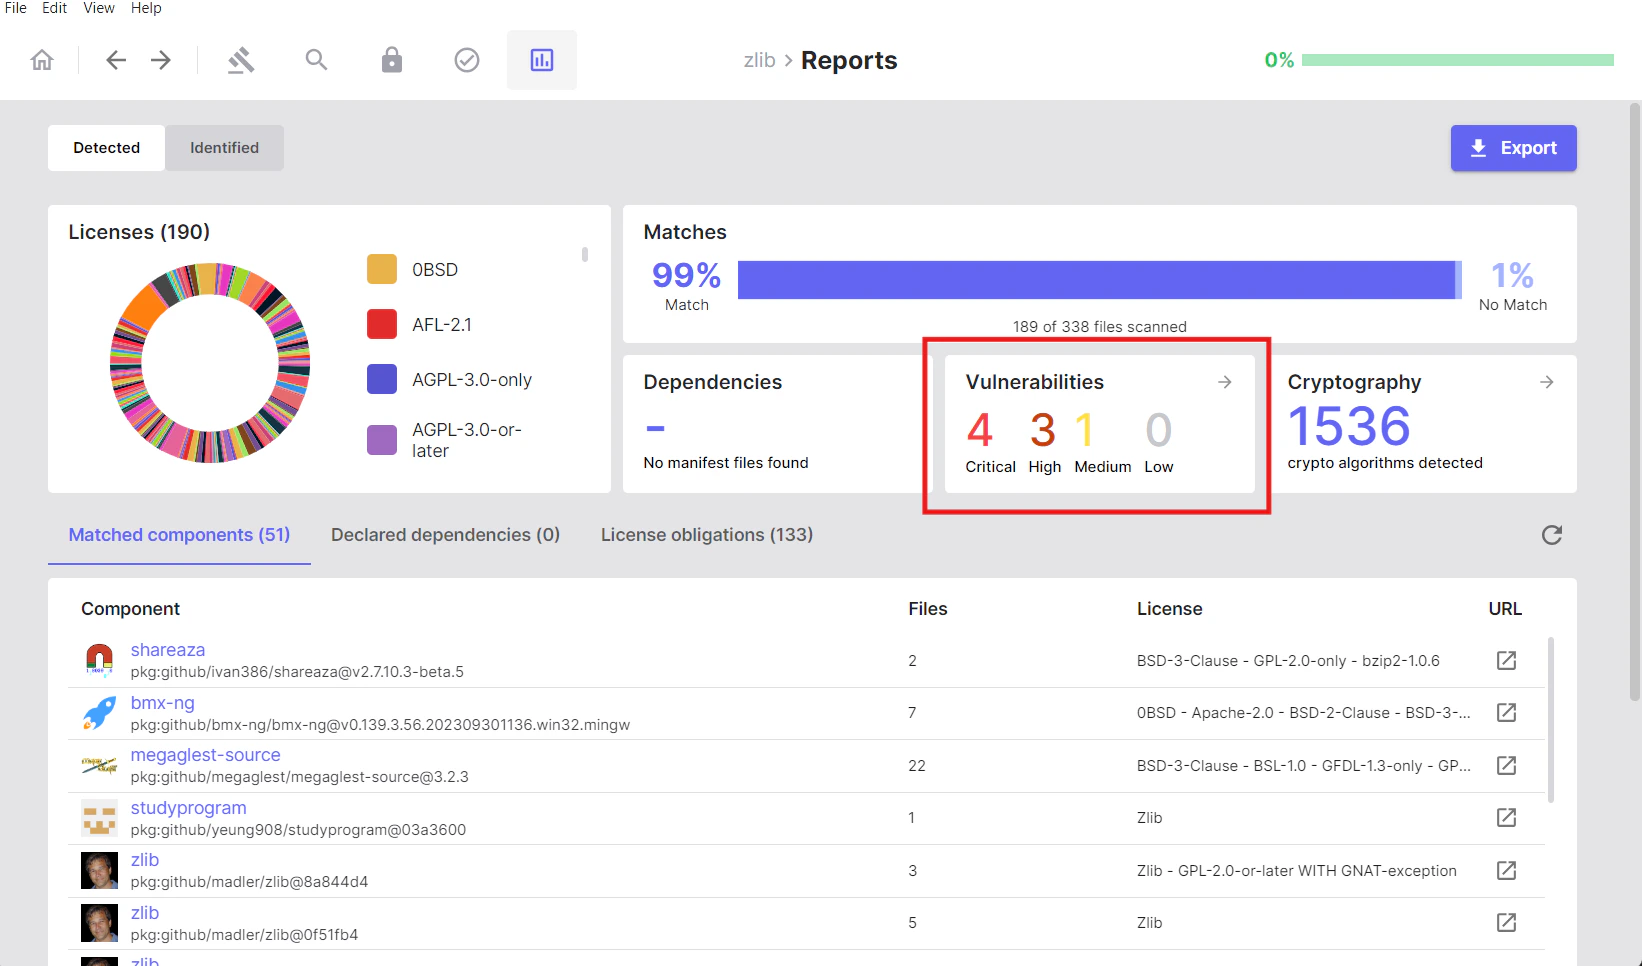Click the lock icon in the toolbar

tap(391, 59)
